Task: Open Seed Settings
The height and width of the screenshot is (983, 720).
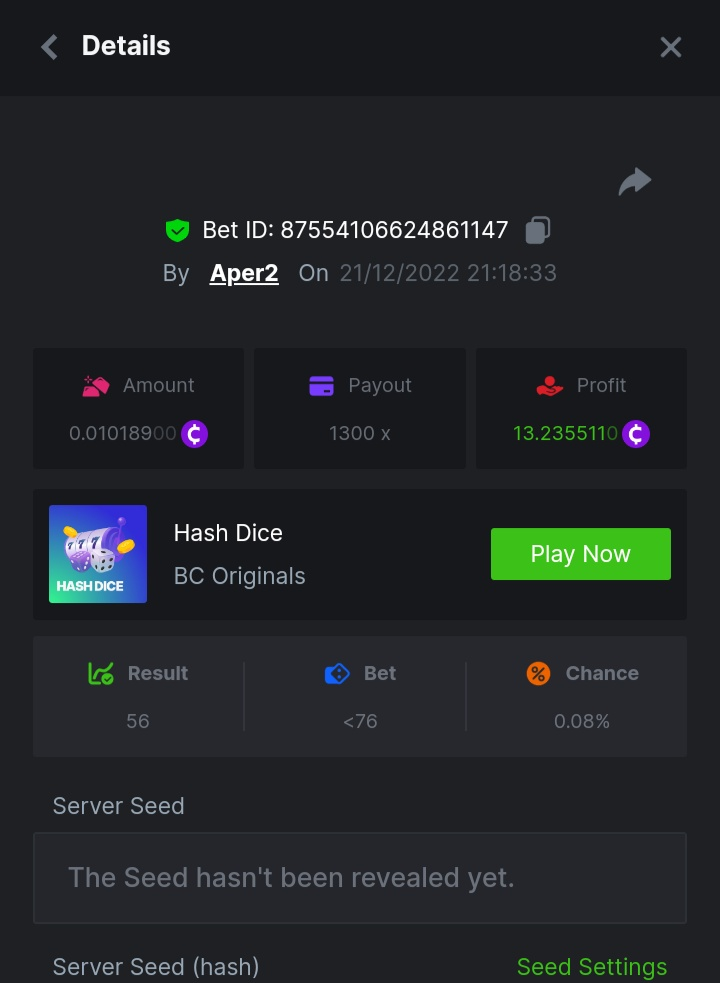Action: (x=591, y=967)
